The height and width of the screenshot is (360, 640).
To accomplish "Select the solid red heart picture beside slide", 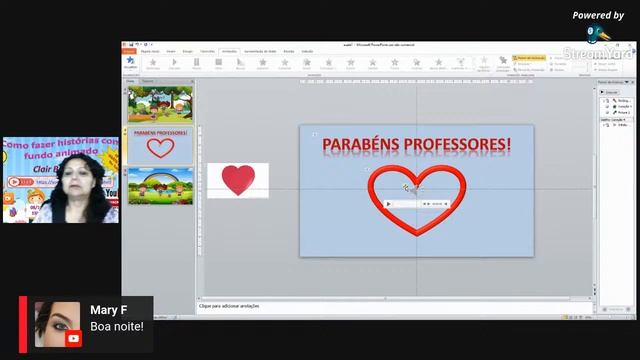I will (x=238, y=180).
